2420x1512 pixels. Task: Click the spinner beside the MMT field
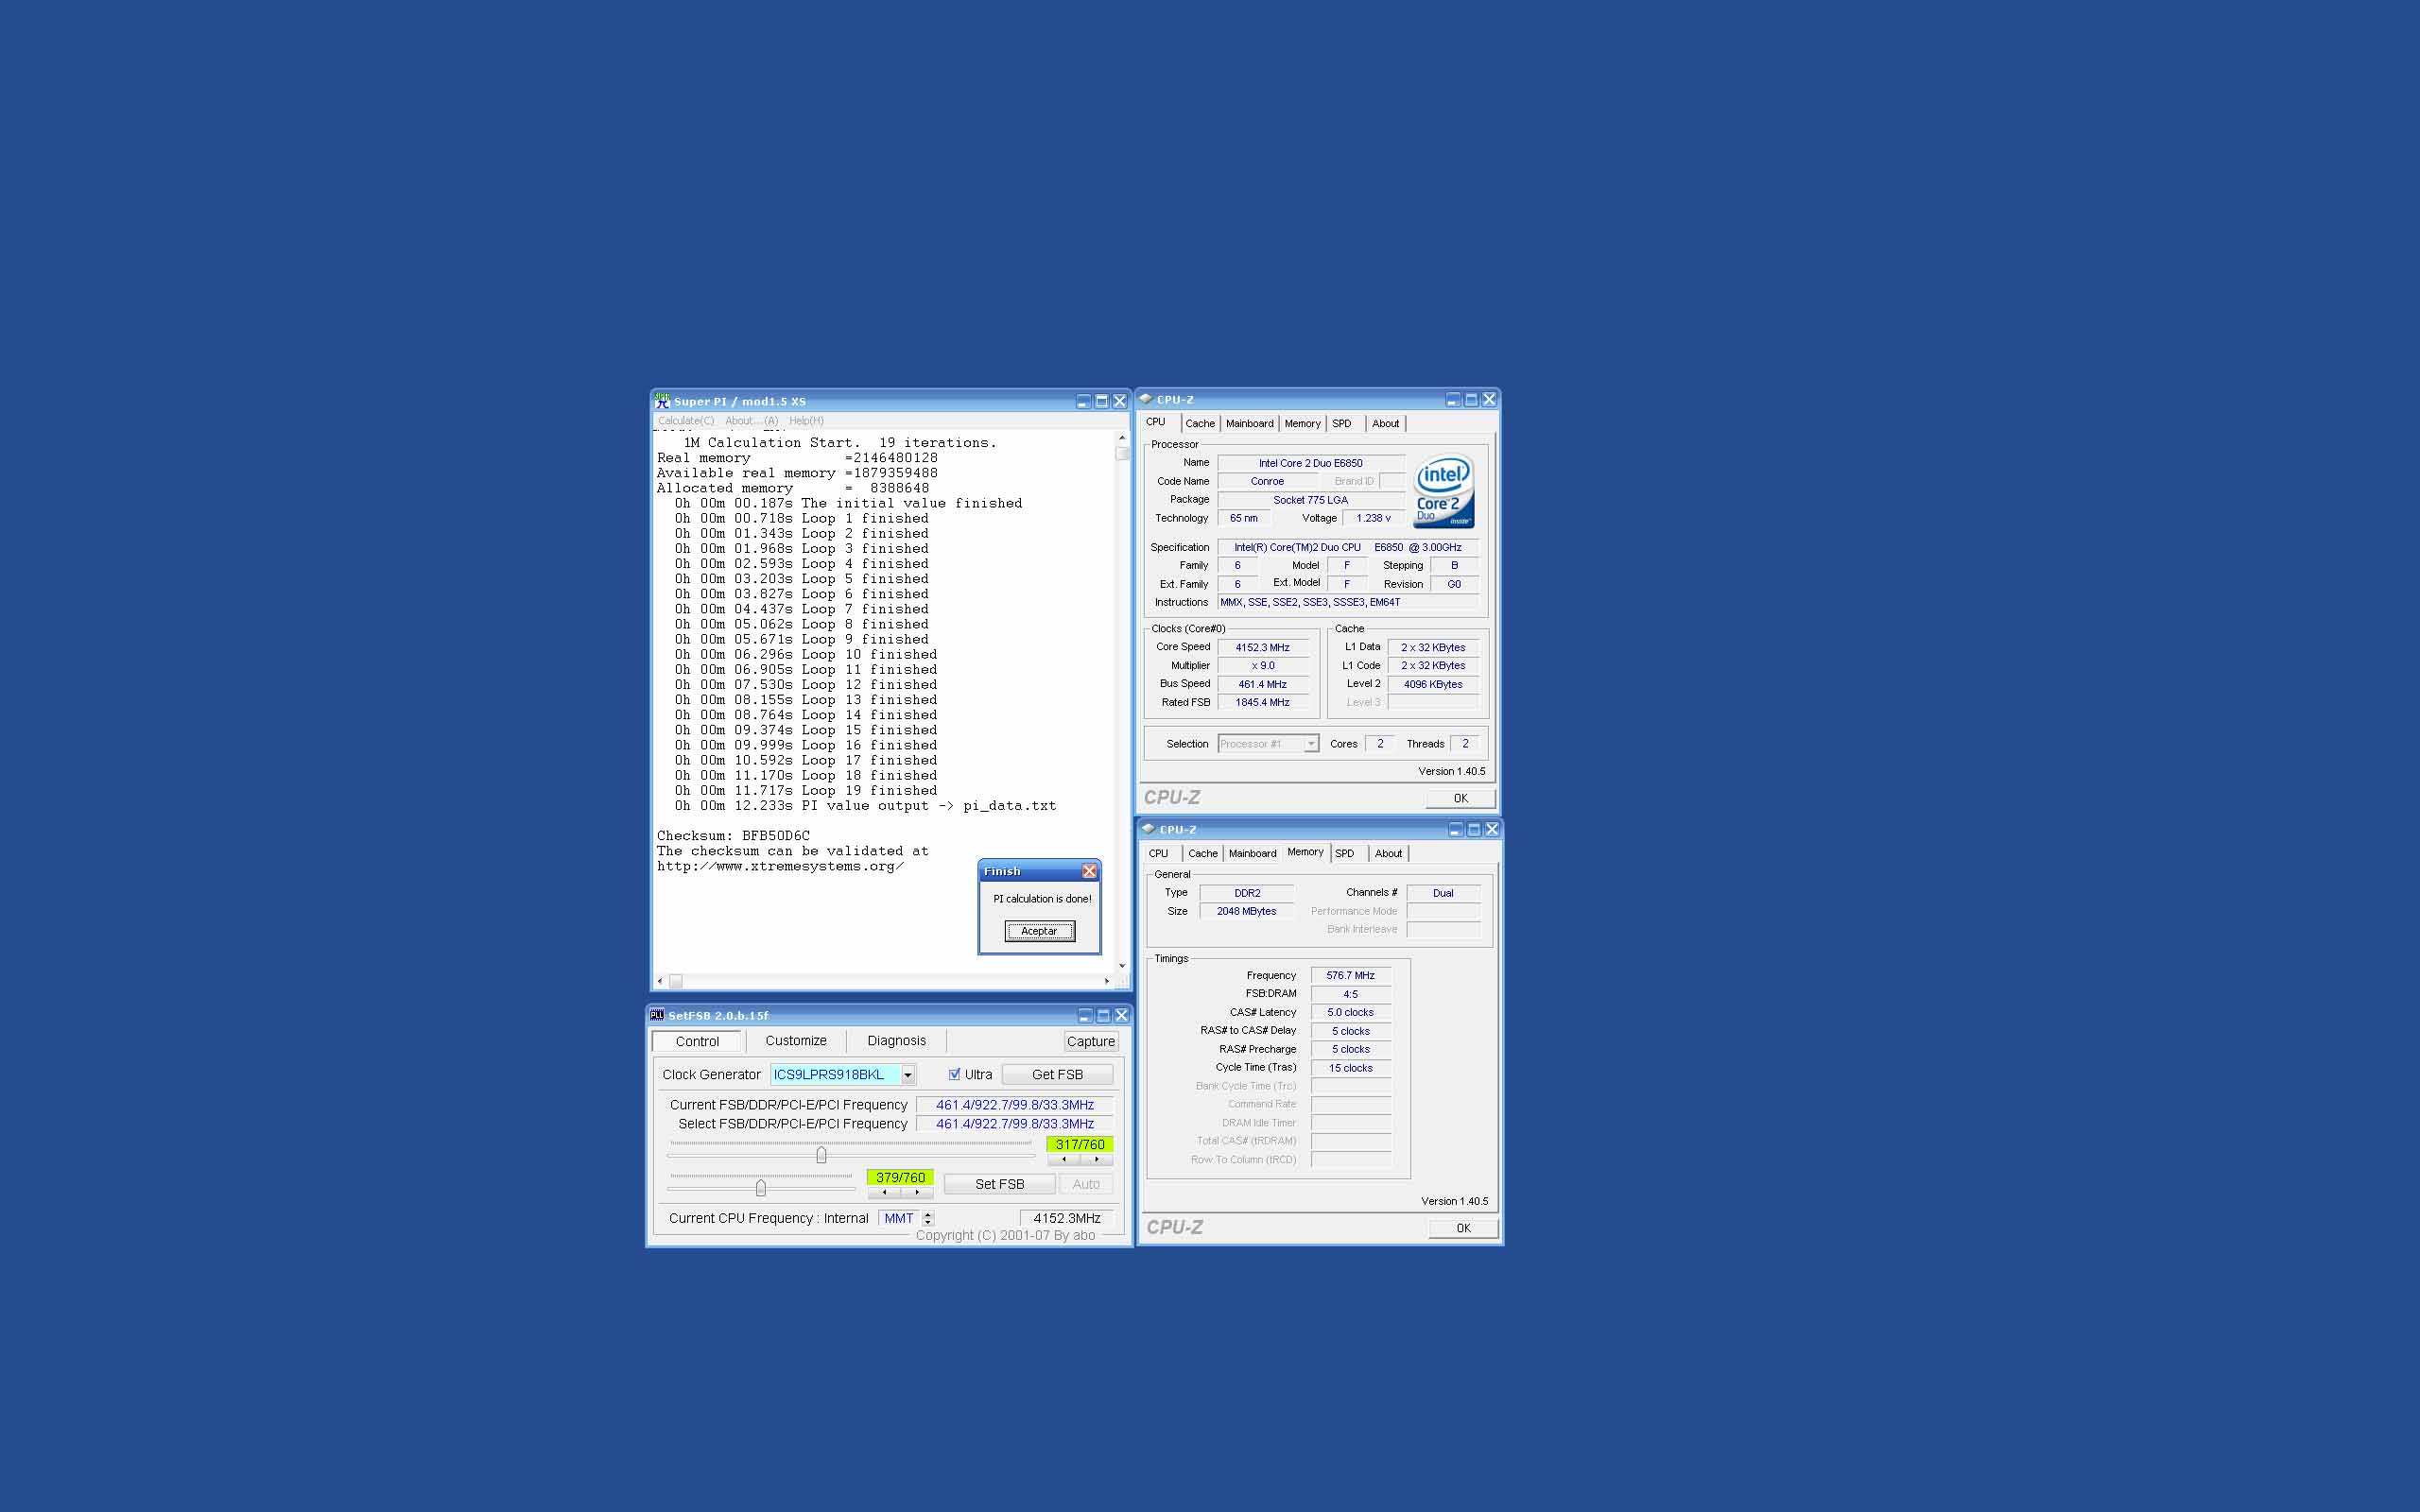pyautogui.click(x=928, y=1218)
